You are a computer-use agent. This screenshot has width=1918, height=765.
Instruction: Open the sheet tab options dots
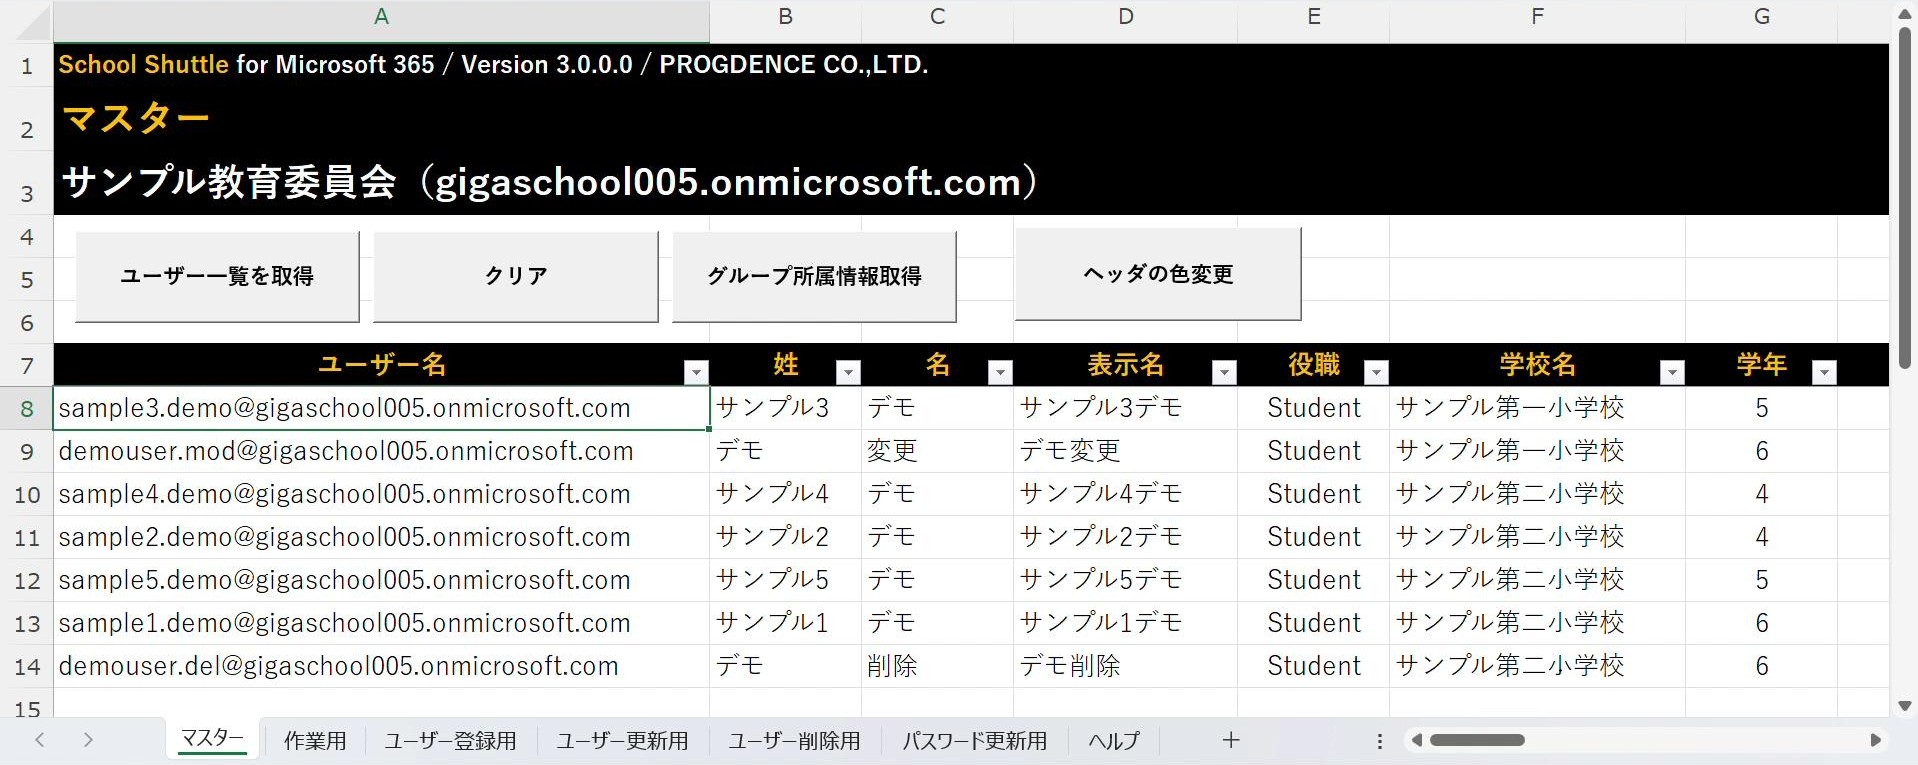1380,741
